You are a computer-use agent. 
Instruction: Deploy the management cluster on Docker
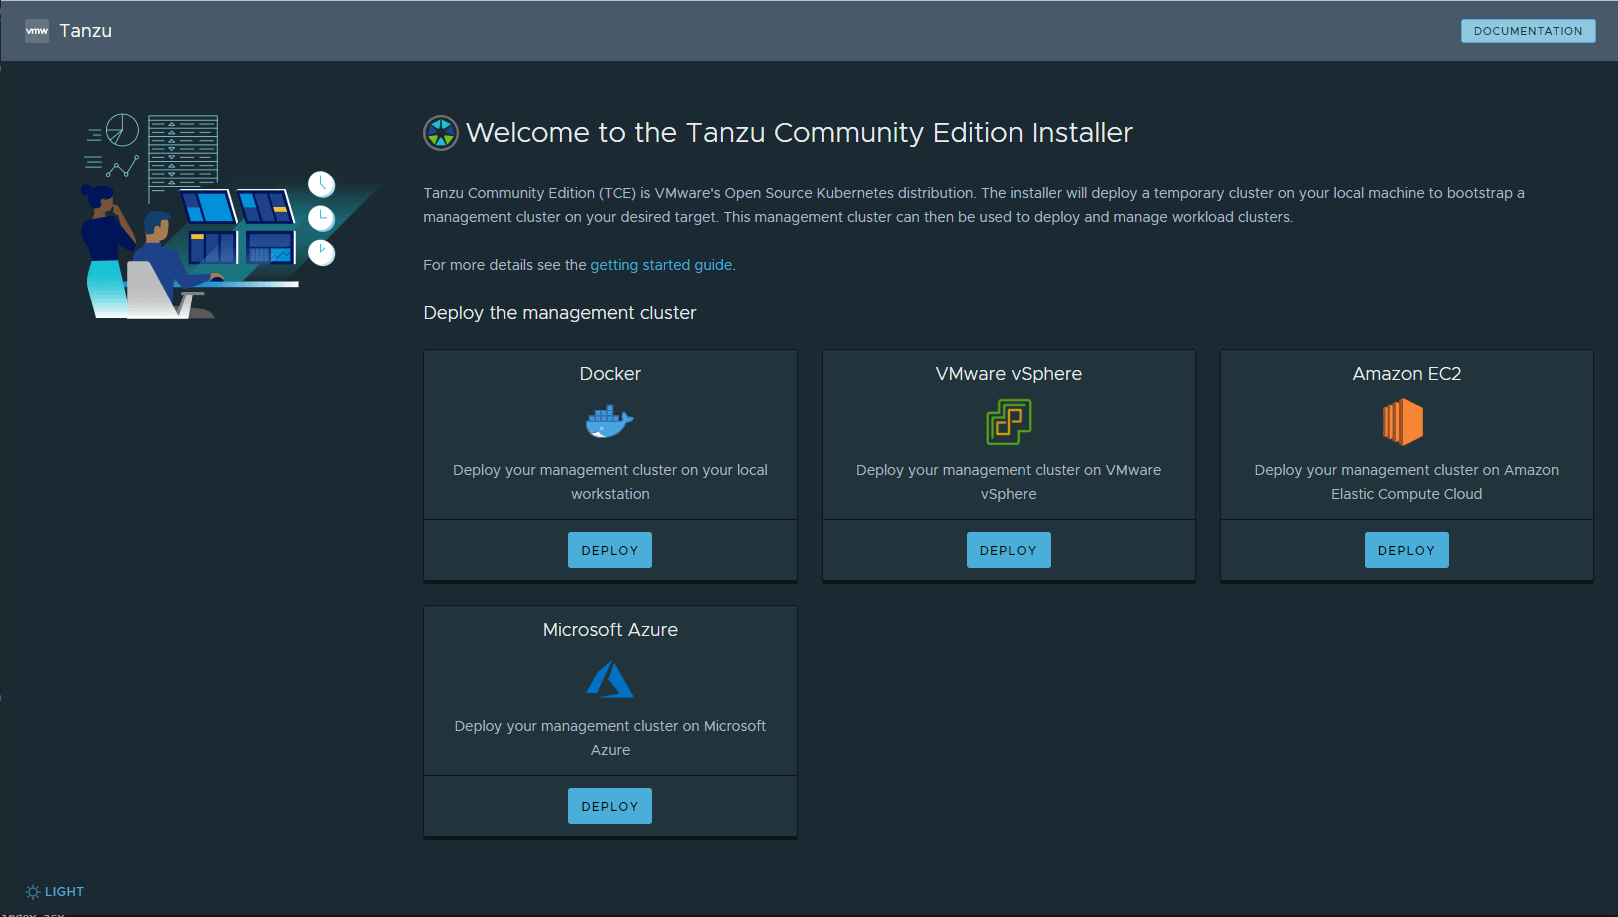pos(610,549)
